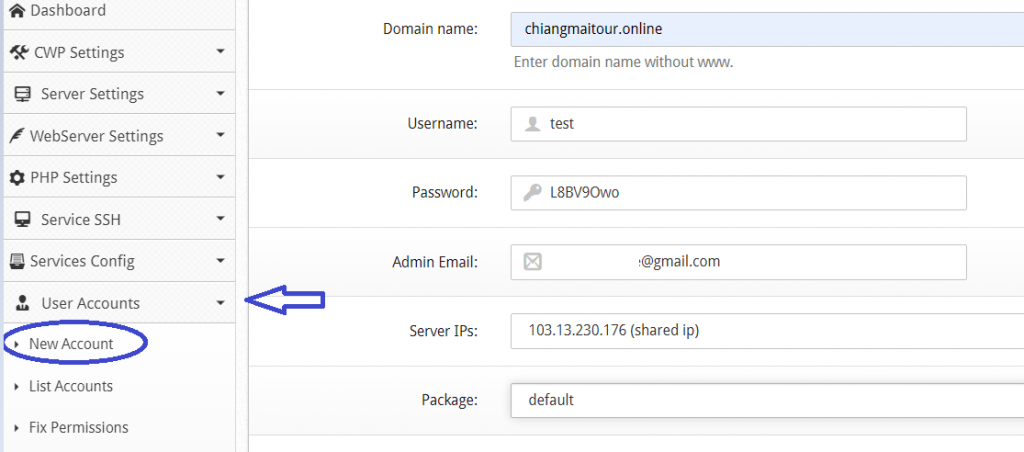Click the Server Settings monitor icon
This screenshot has height=452, width=1024.
[22, 94]
